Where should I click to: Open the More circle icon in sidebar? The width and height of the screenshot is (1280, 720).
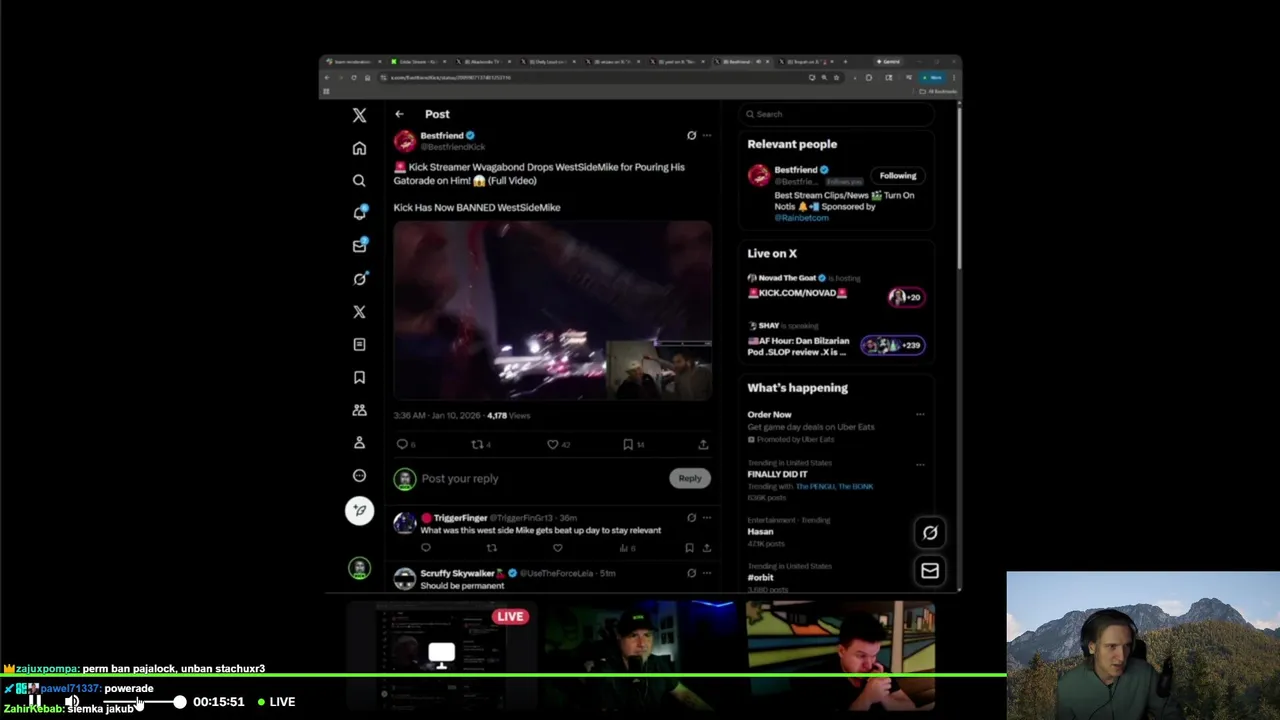[359, 476]
